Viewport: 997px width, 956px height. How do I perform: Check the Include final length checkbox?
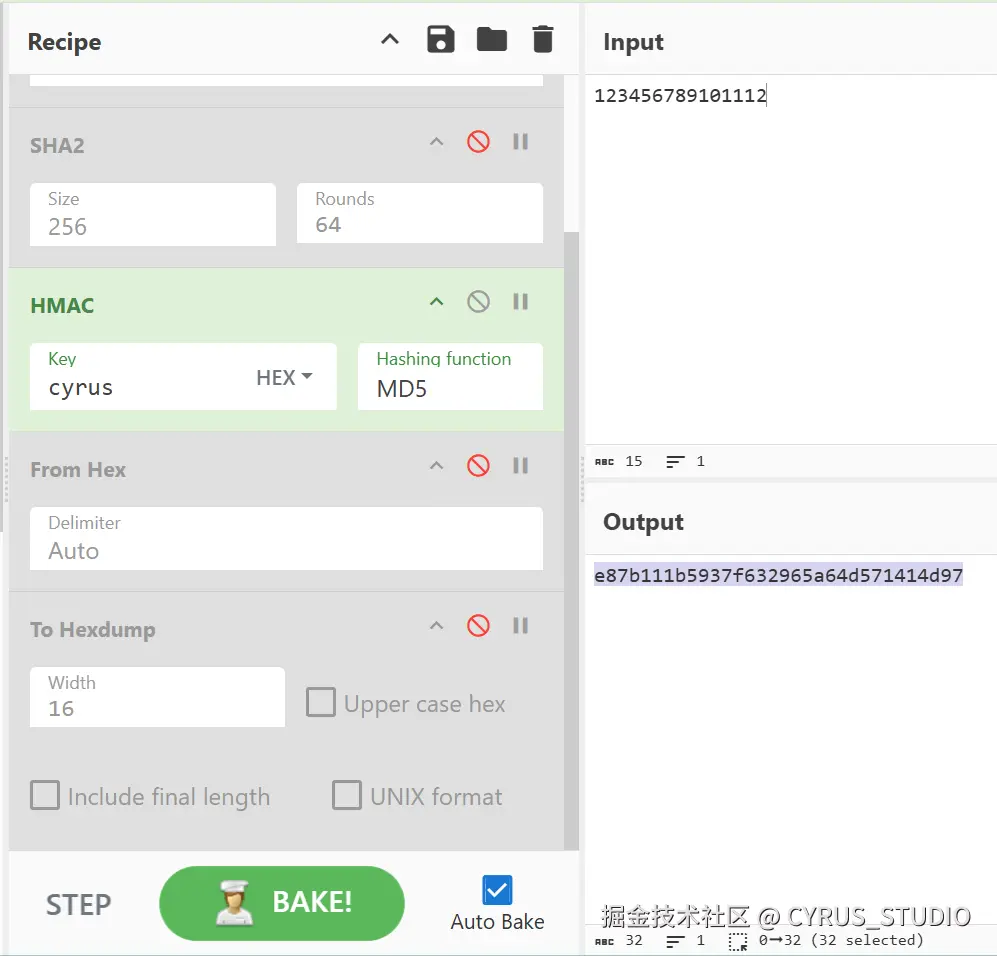(x=45, y=795)
